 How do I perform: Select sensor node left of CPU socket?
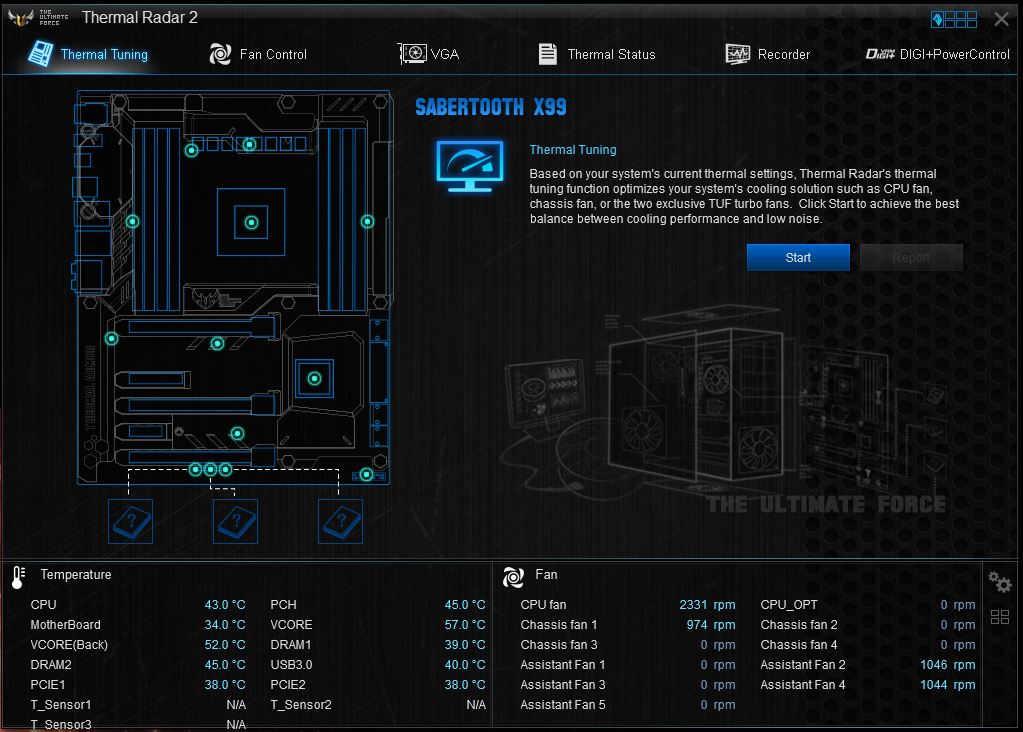tap(132, 222)
